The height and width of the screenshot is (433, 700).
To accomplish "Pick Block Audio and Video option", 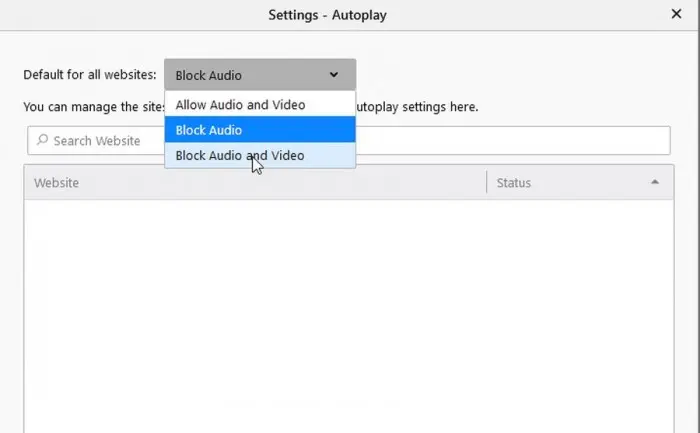I will [260, 155].
